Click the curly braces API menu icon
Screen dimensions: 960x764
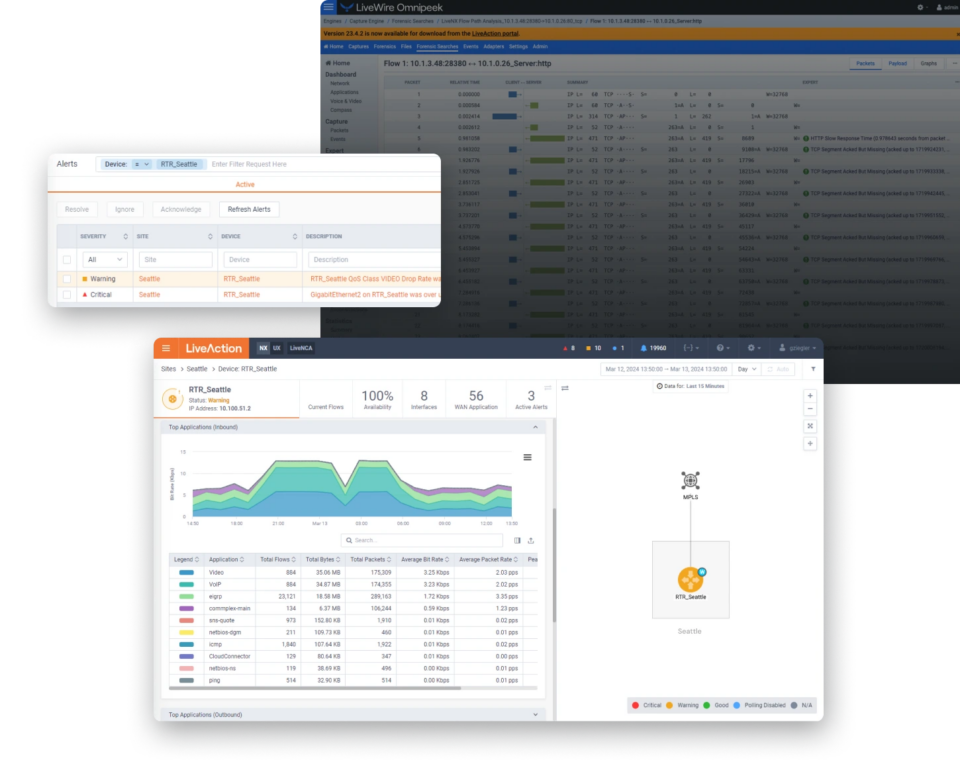coord(691,348)
